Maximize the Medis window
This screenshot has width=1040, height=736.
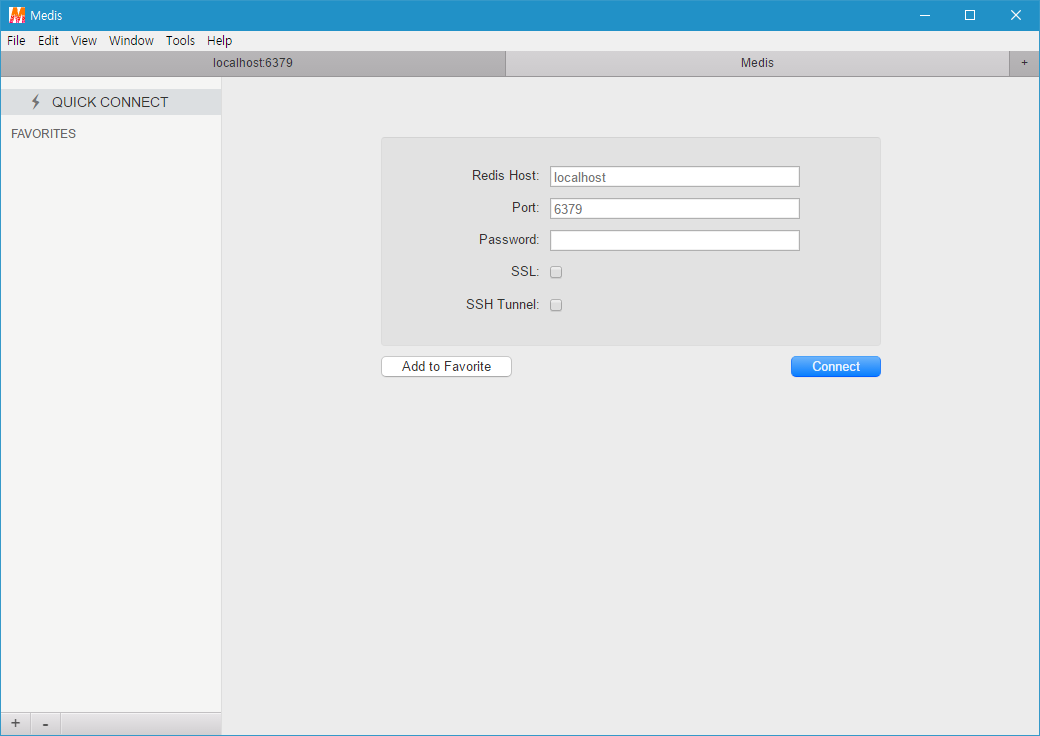[970, 15]
